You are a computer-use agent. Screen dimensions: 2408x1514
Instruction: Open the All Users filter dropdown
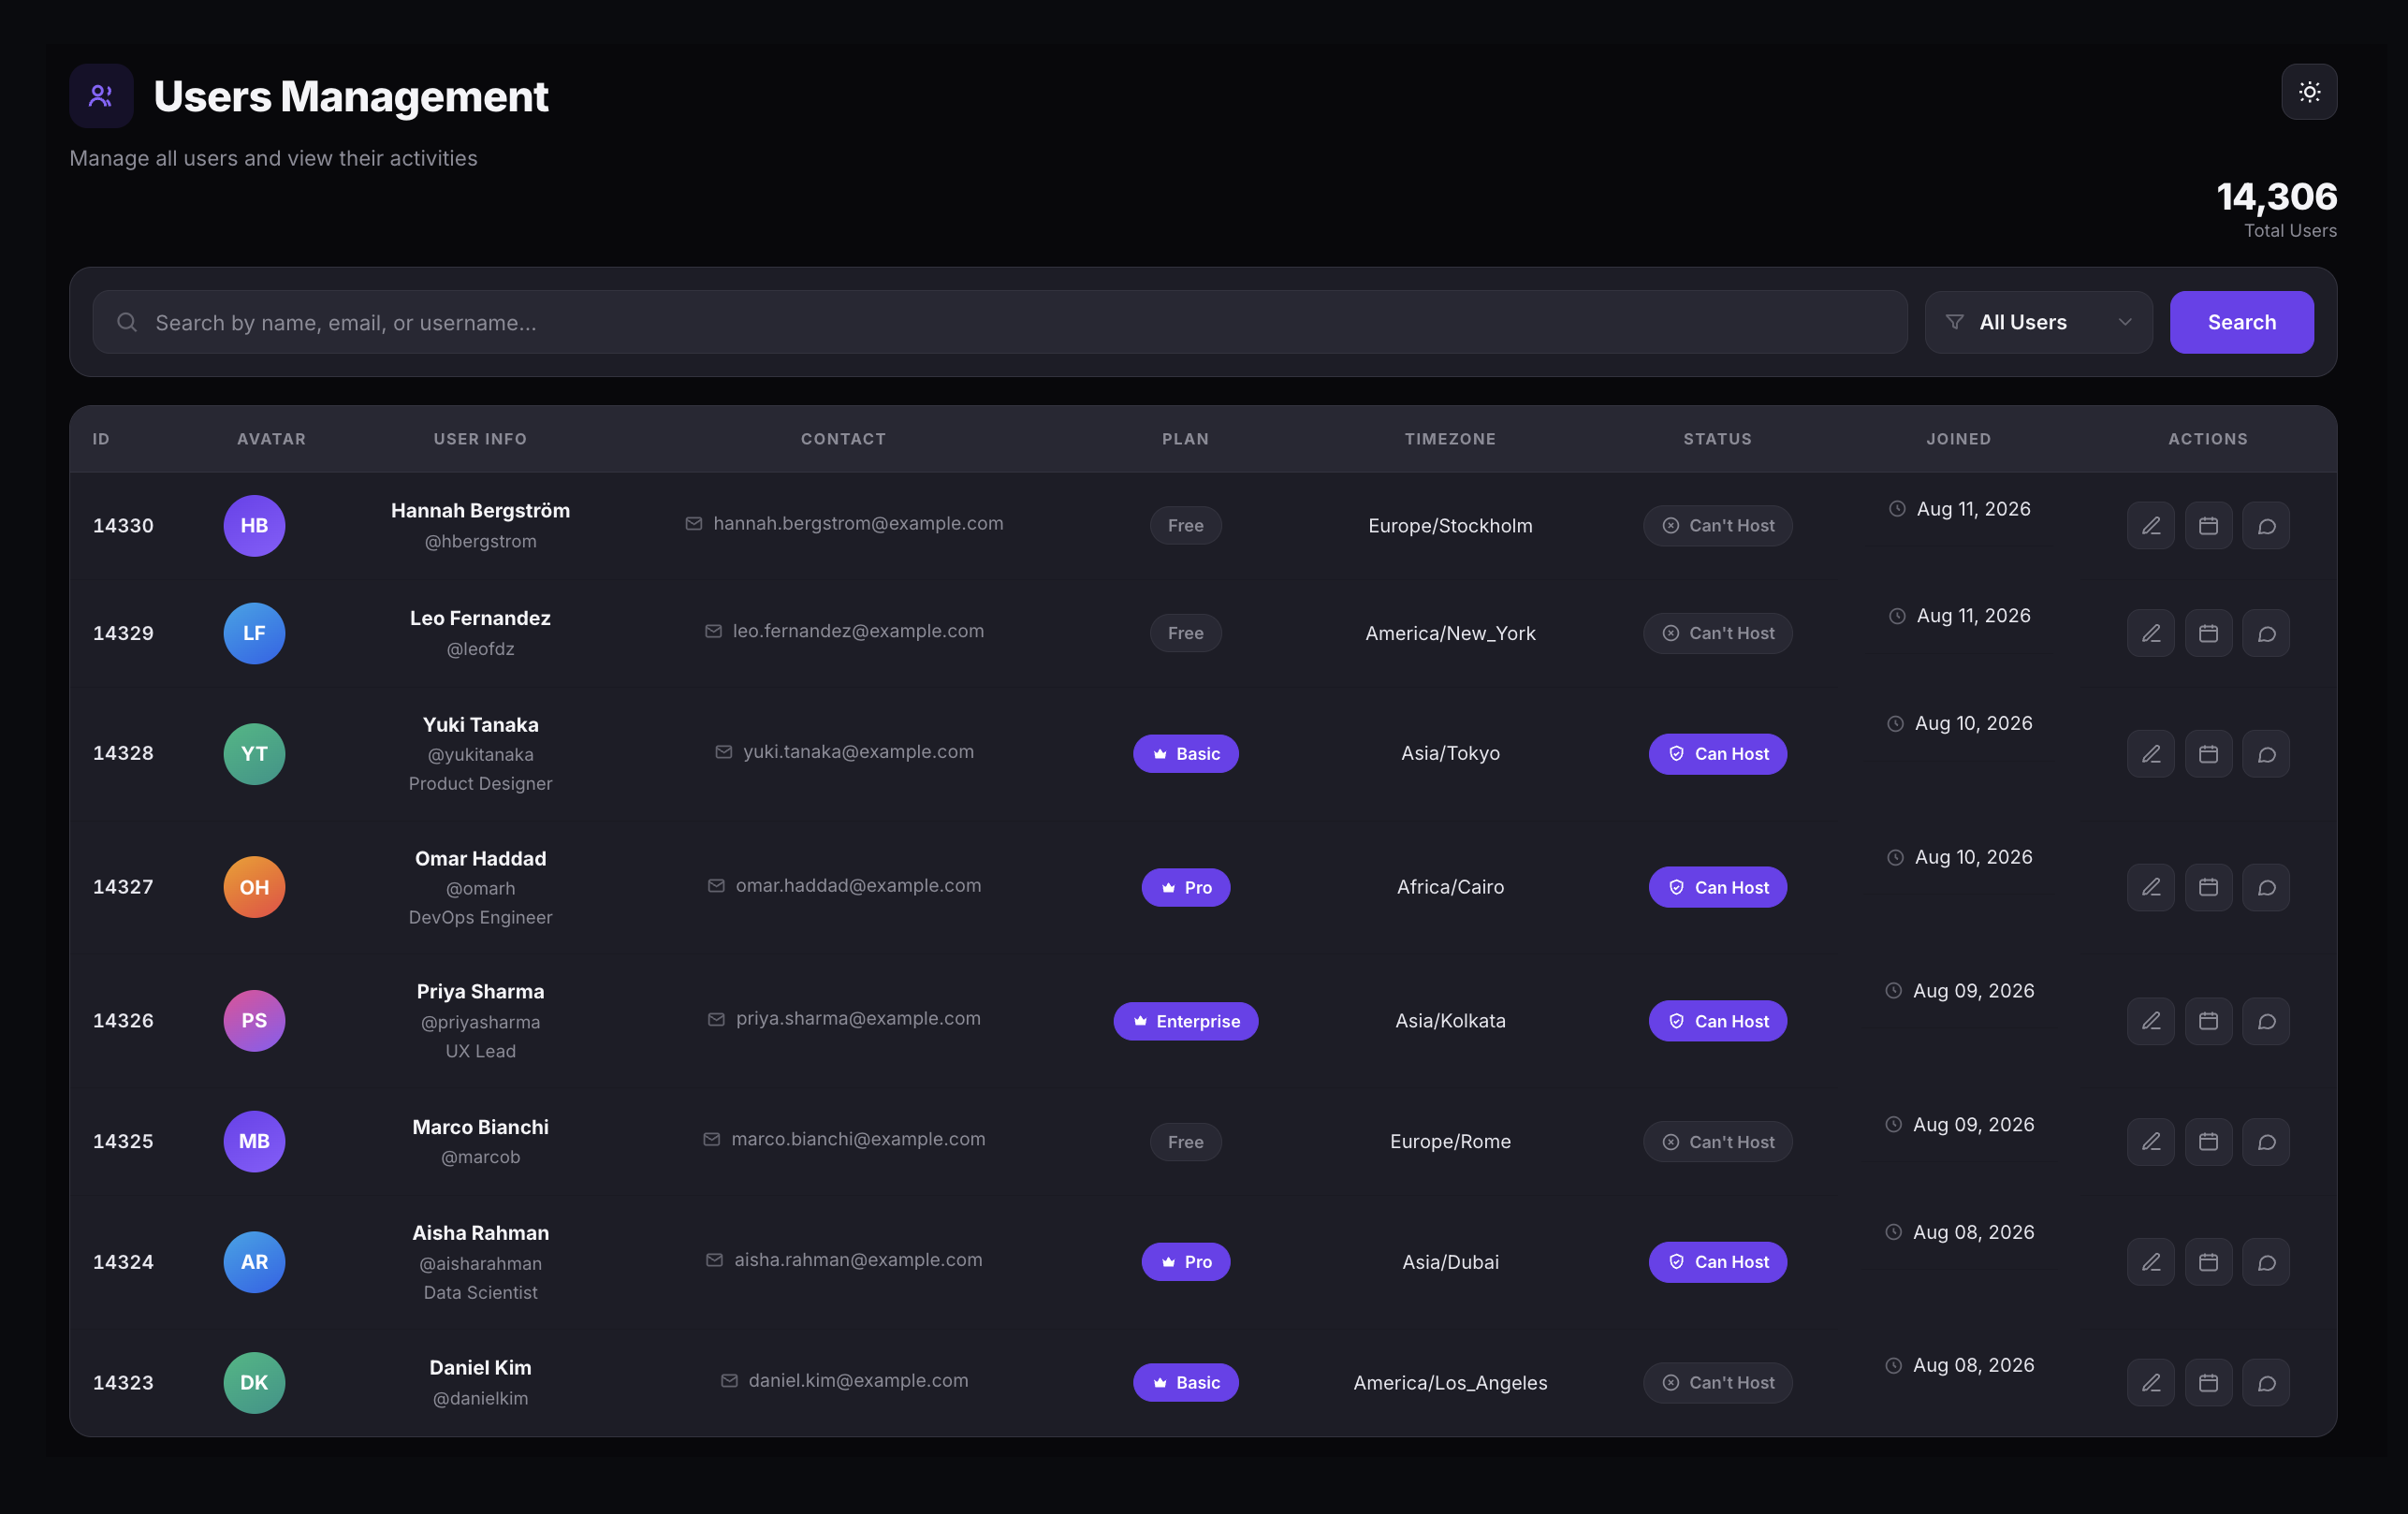(x=2038, y=322)
